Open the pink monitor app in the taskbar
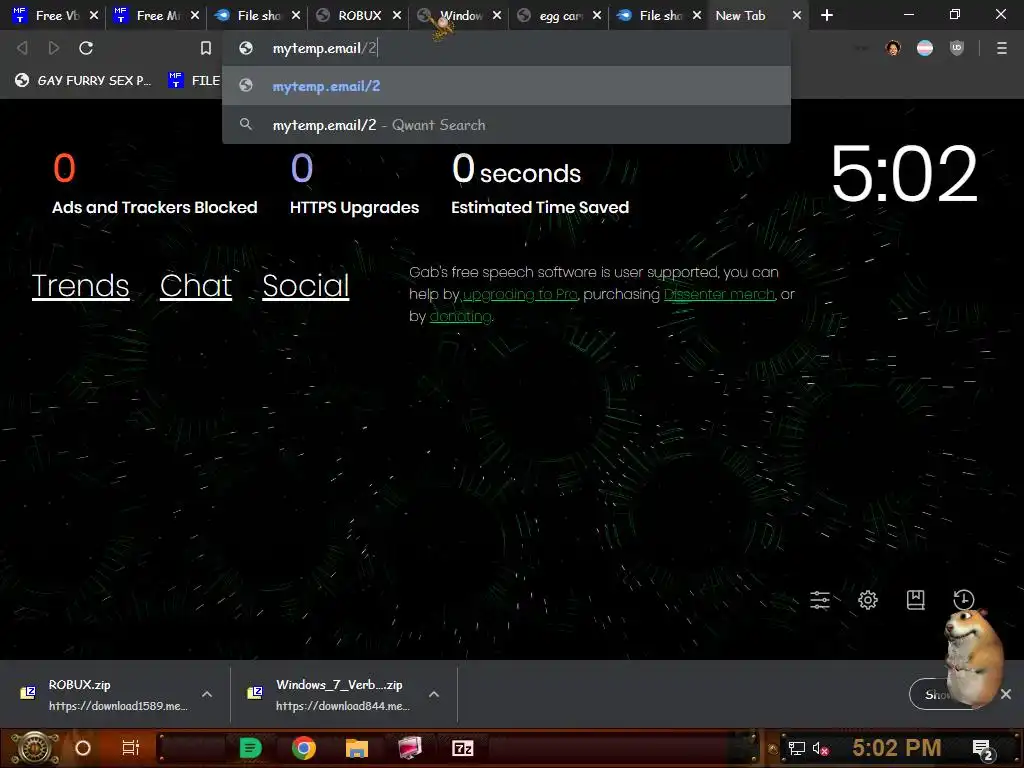 tap(409, 748)
